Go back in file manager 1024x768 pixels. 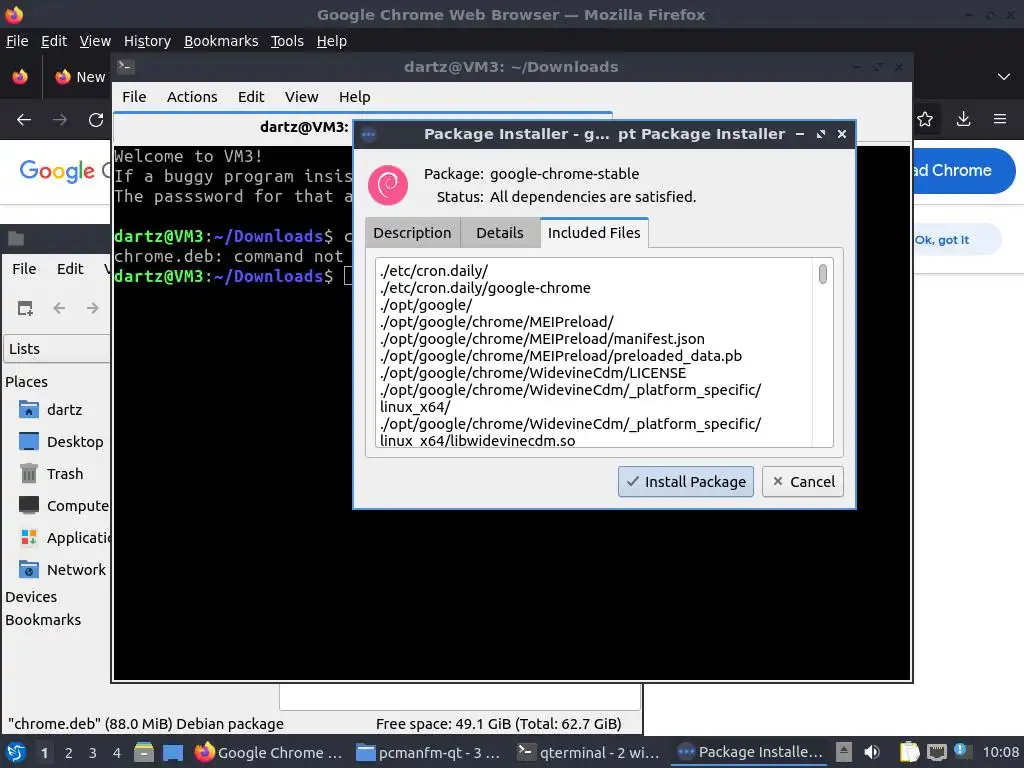point(59,308)
